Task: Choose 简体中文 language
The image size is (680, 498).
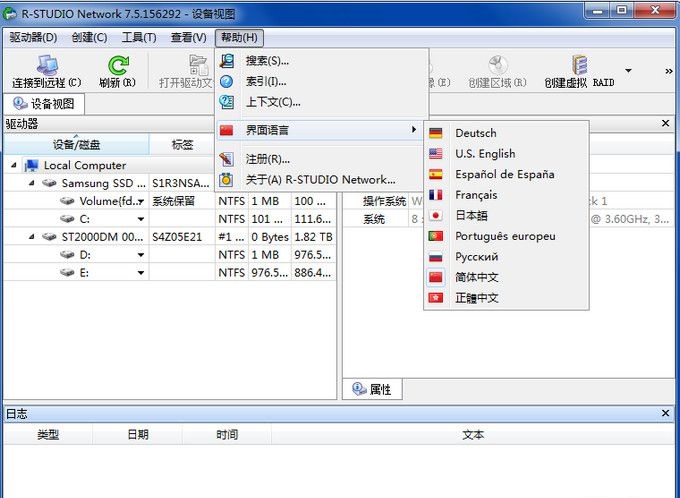Action: click(506, 277)
